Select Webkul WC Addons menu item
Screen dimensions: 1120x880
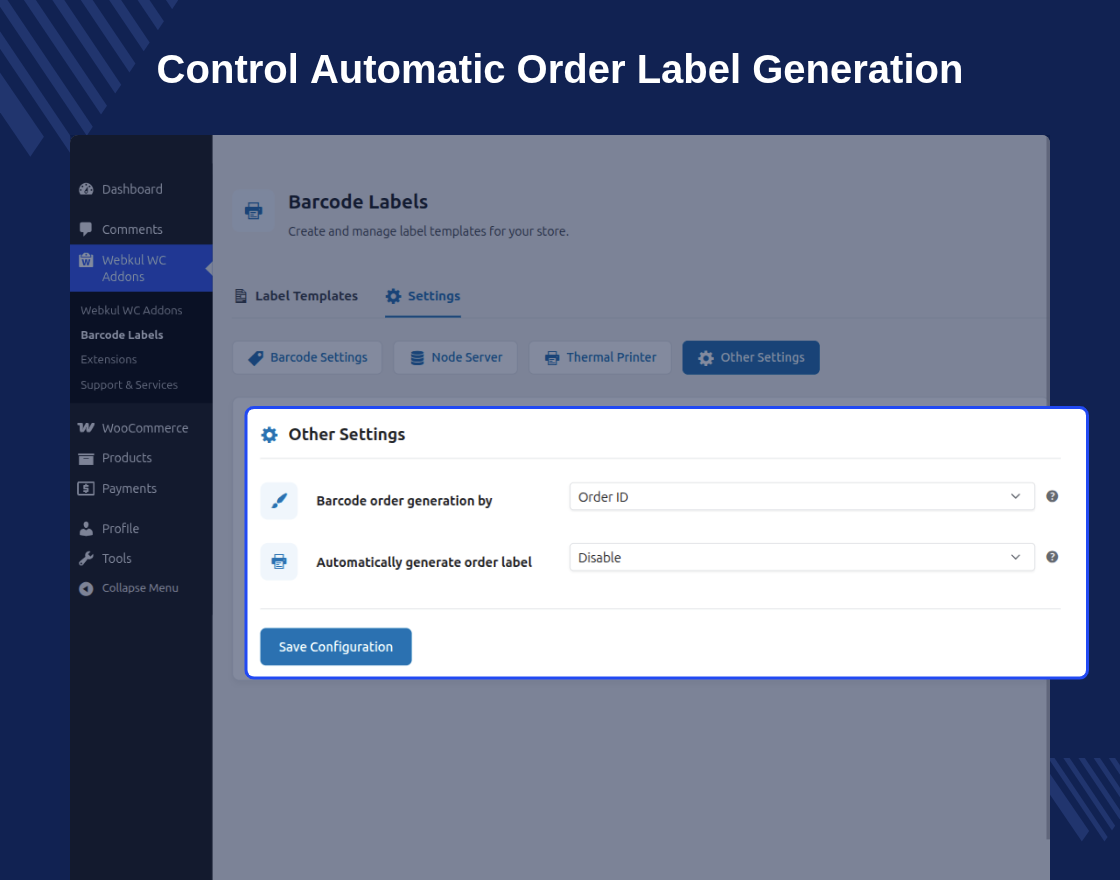[x=141, y=268]
